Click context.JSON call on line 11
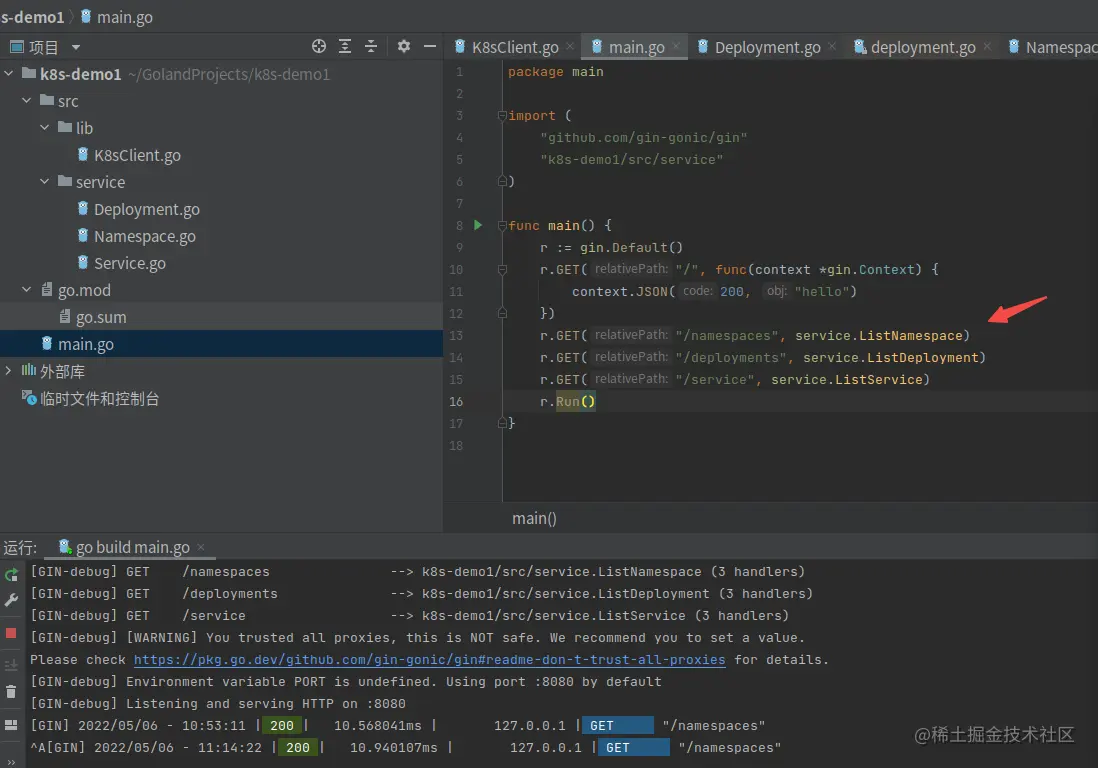Screen dimensions: 1098x768 620,291
